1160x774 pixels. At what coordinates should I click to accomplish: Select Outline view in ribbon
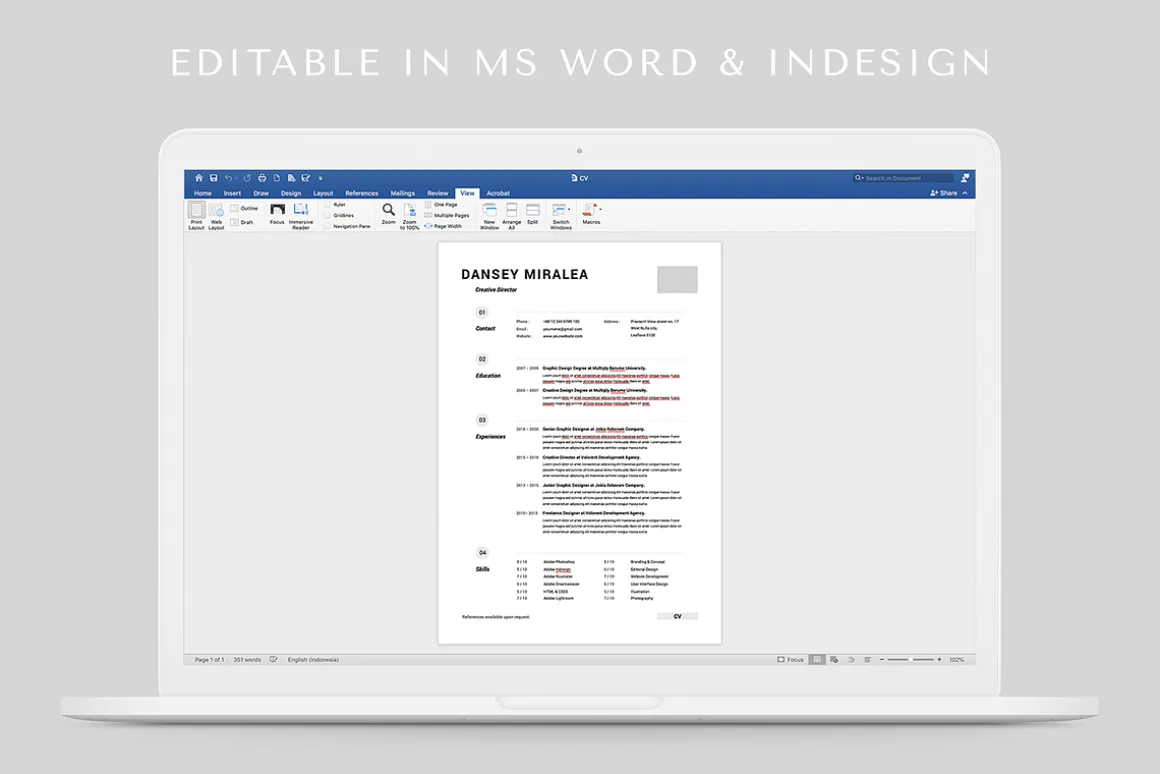point(244,208)
